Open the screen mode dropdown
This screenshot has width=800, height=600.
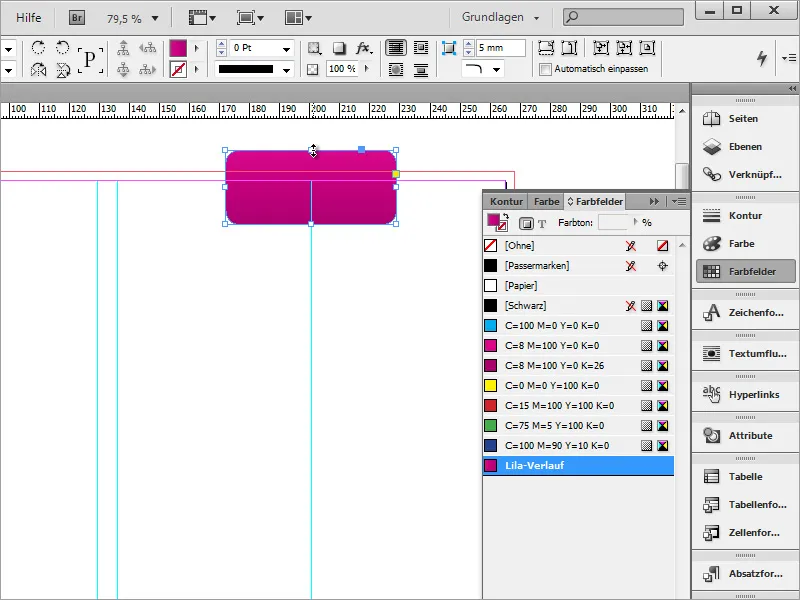(250, 18)
